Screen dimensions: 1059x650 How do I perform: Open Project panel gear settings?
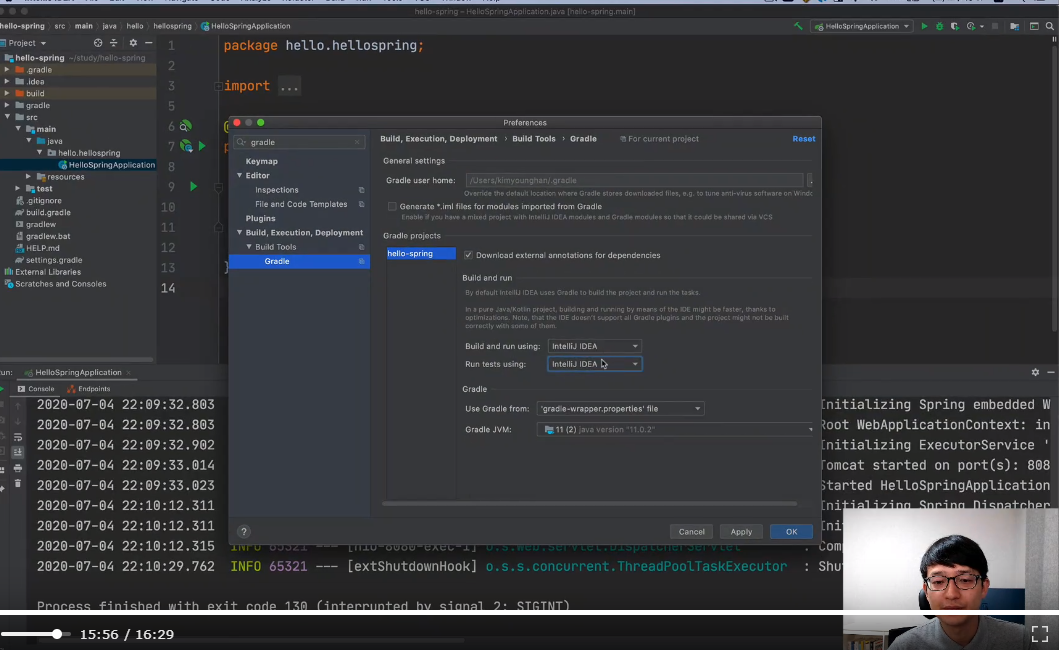tap(133, 43)
